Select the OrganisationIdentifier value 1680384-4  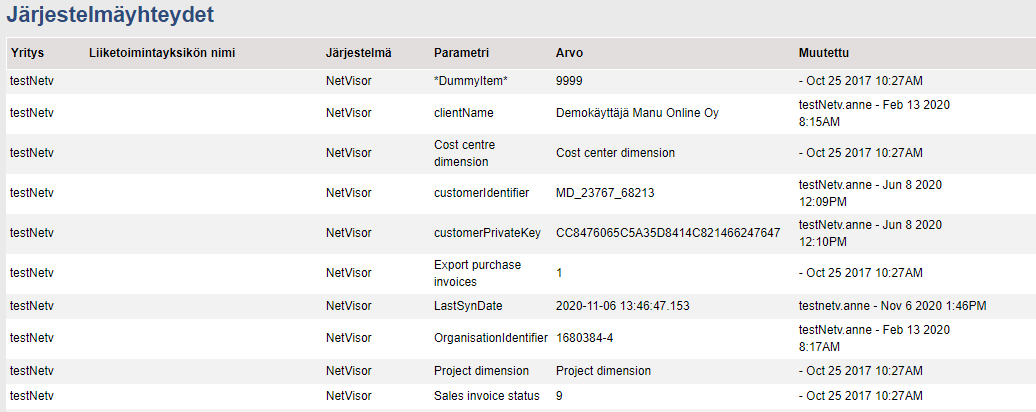pyautogui.click(x=590, y=338)
